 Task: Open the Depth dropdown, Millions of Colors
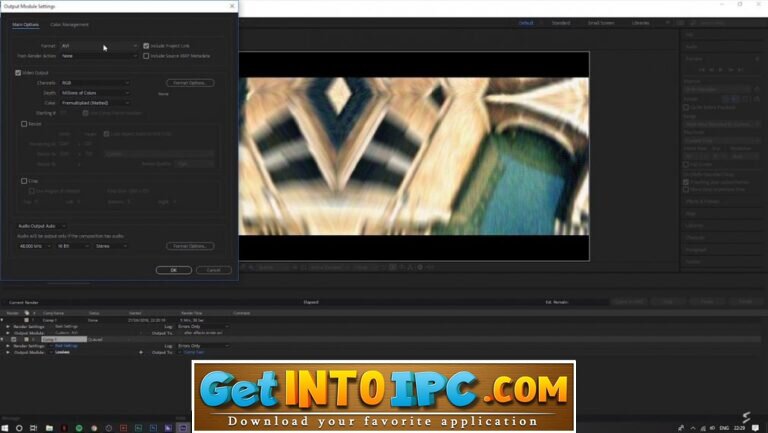point(96,93)
